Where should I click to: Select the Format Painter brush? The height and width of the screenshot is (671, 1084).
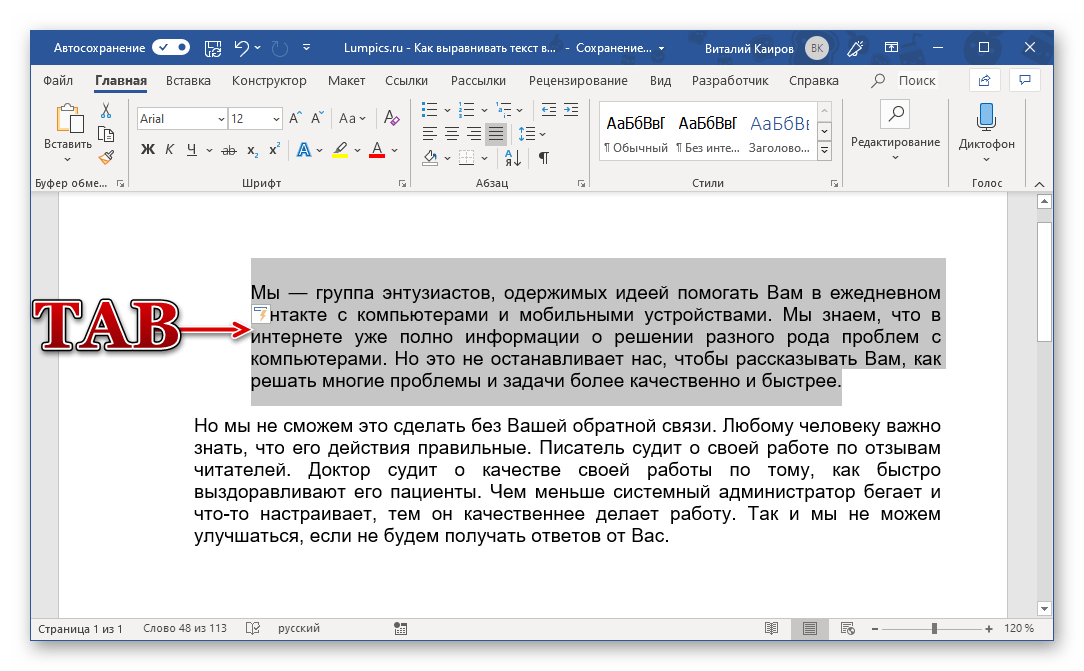tap(106, 156)
